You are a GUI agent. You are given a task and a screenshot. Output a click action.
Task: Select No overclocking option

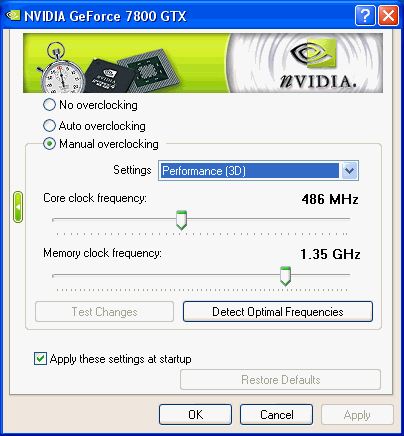(49, 105)
